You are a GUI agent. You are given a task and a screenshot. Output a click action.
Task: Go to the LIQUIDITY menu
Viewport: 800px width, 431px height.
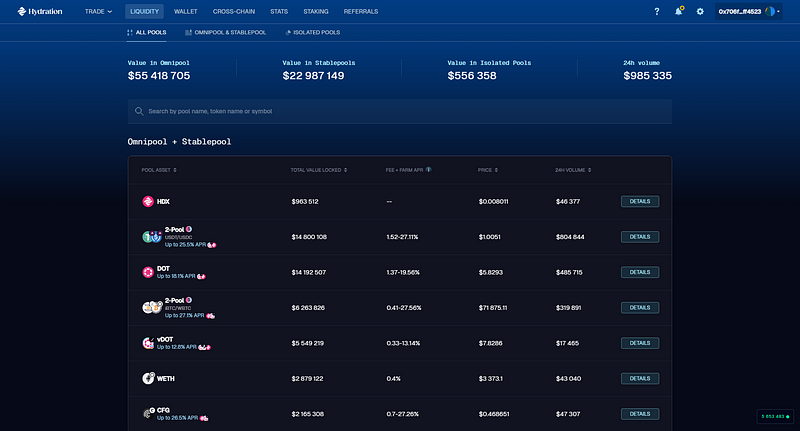tap(144, 11)
